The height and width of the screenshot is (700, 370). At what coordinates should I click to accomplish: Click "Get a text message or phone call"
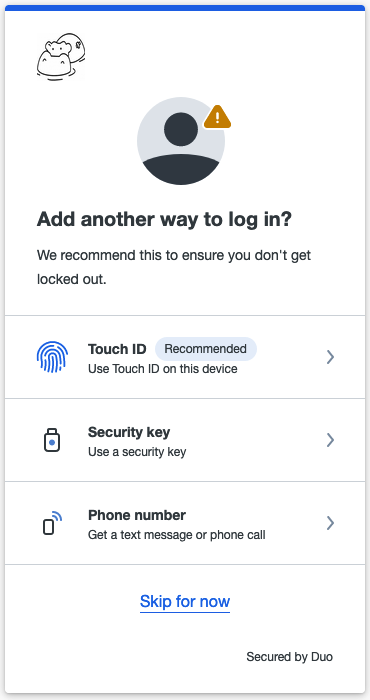point(177,535)
